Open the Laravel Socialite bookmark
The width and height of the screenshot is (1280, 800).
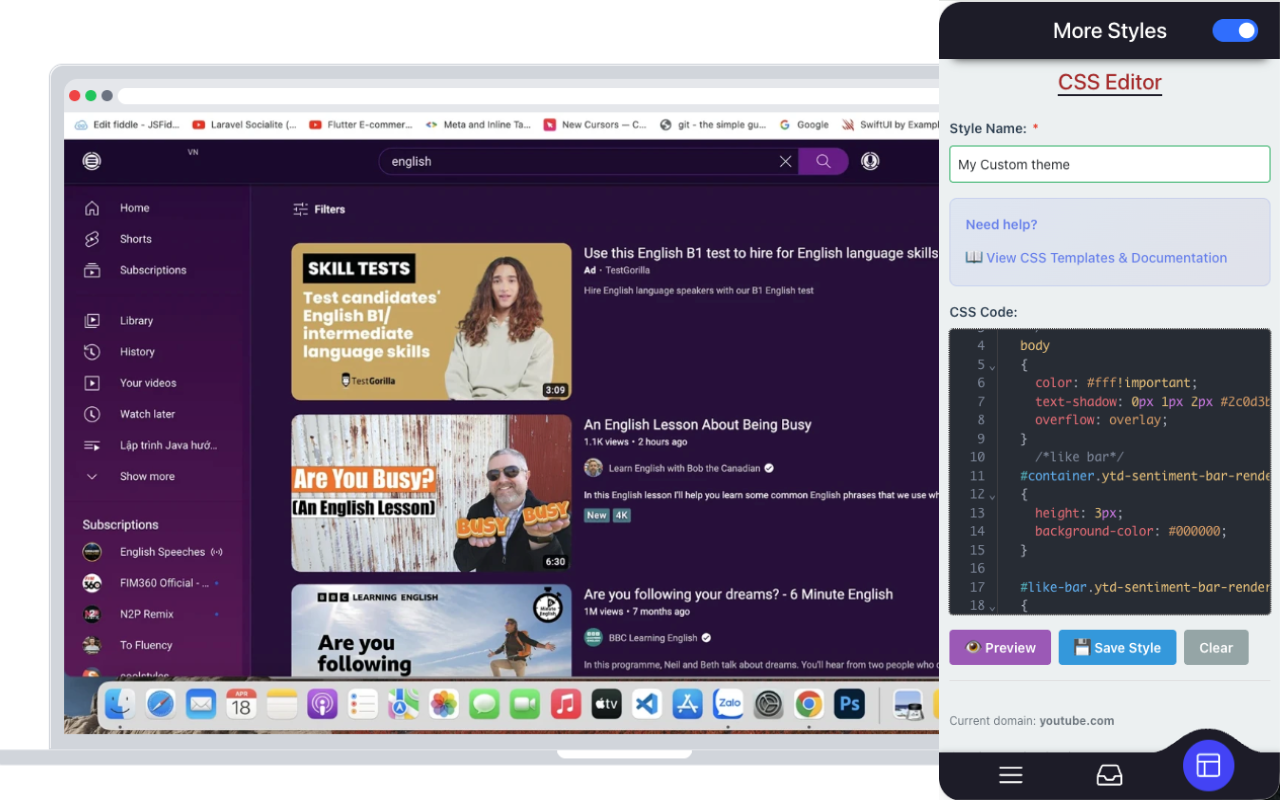tap(244, 125)
